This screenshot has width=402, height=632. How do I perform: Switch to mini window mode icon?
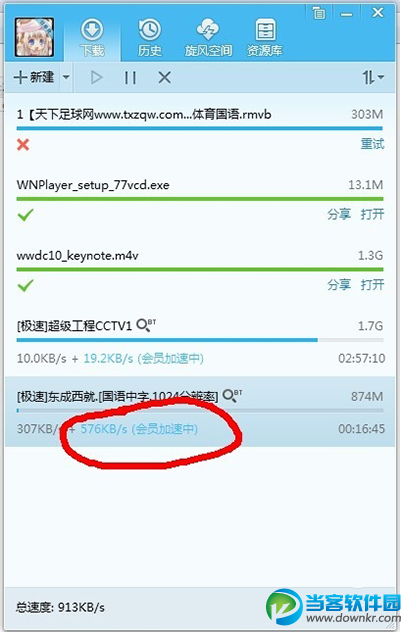coord(319,13)
